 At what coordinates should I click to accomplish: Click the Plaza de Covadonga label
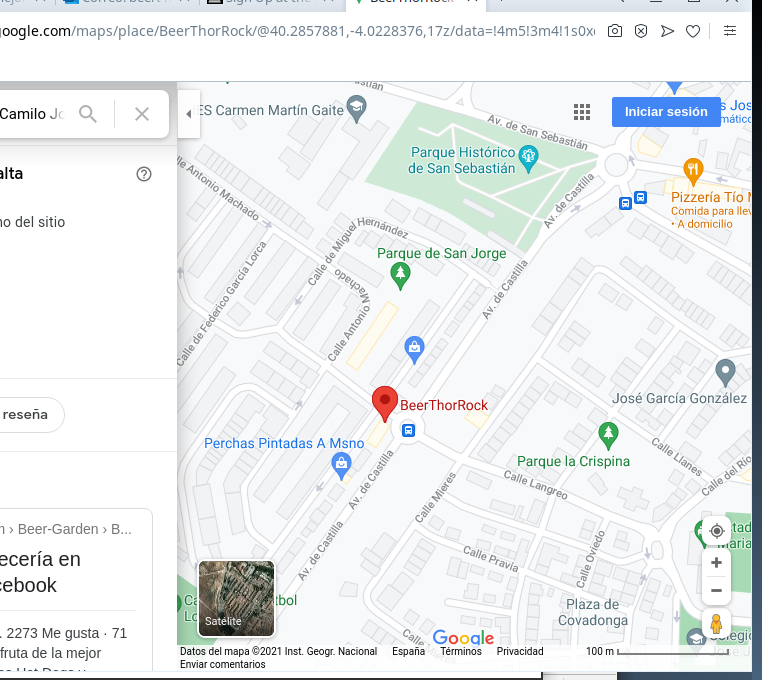tap(592, 612)
